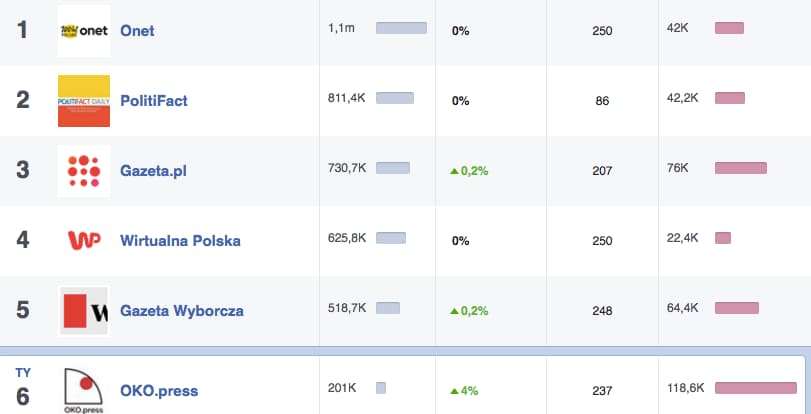Click Gazeta.pl 76K engagement bar
The width and height of the screenshot is (811, 414).
741,168
